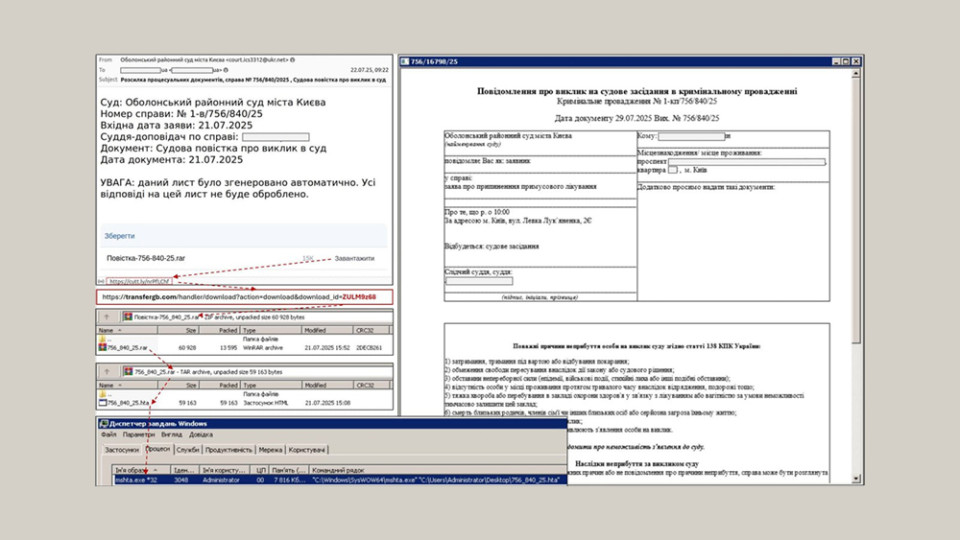
Task: Open the Вигляд menu in Task Manager
Action: tap(171, 435)
